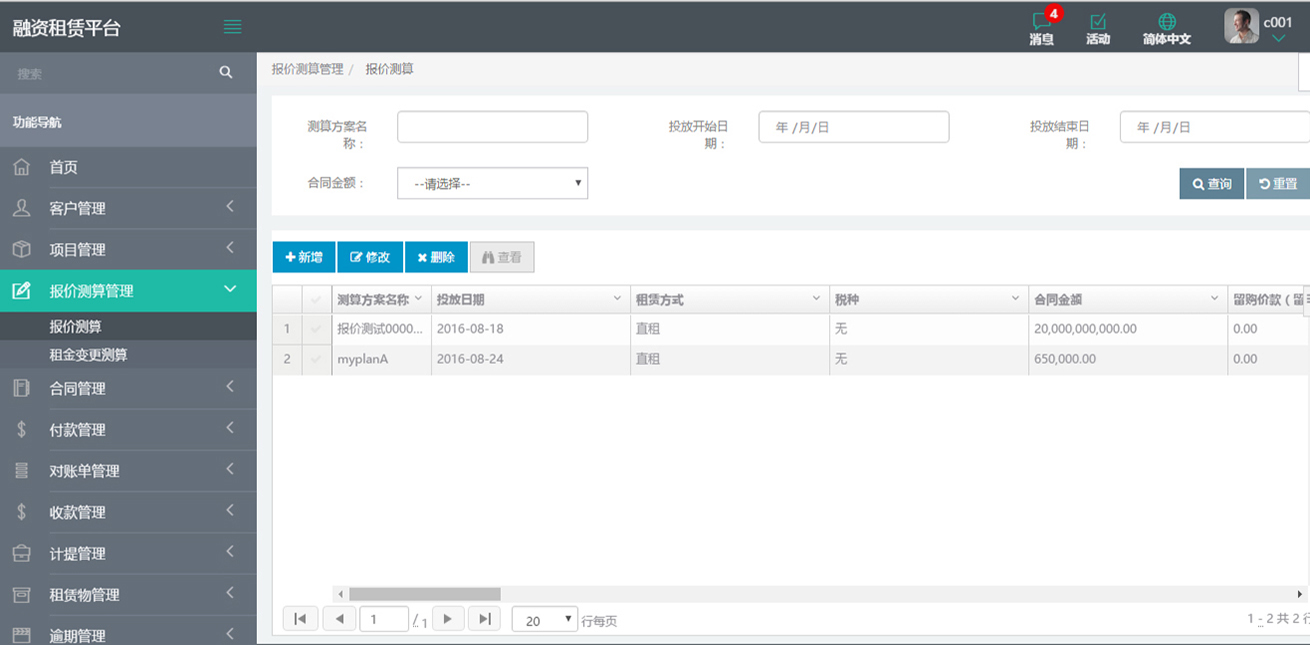This screenshot has height=645, width=1310.
Task: Open 租赁方式 column menu arrow
Action: (x=816, y=299)
